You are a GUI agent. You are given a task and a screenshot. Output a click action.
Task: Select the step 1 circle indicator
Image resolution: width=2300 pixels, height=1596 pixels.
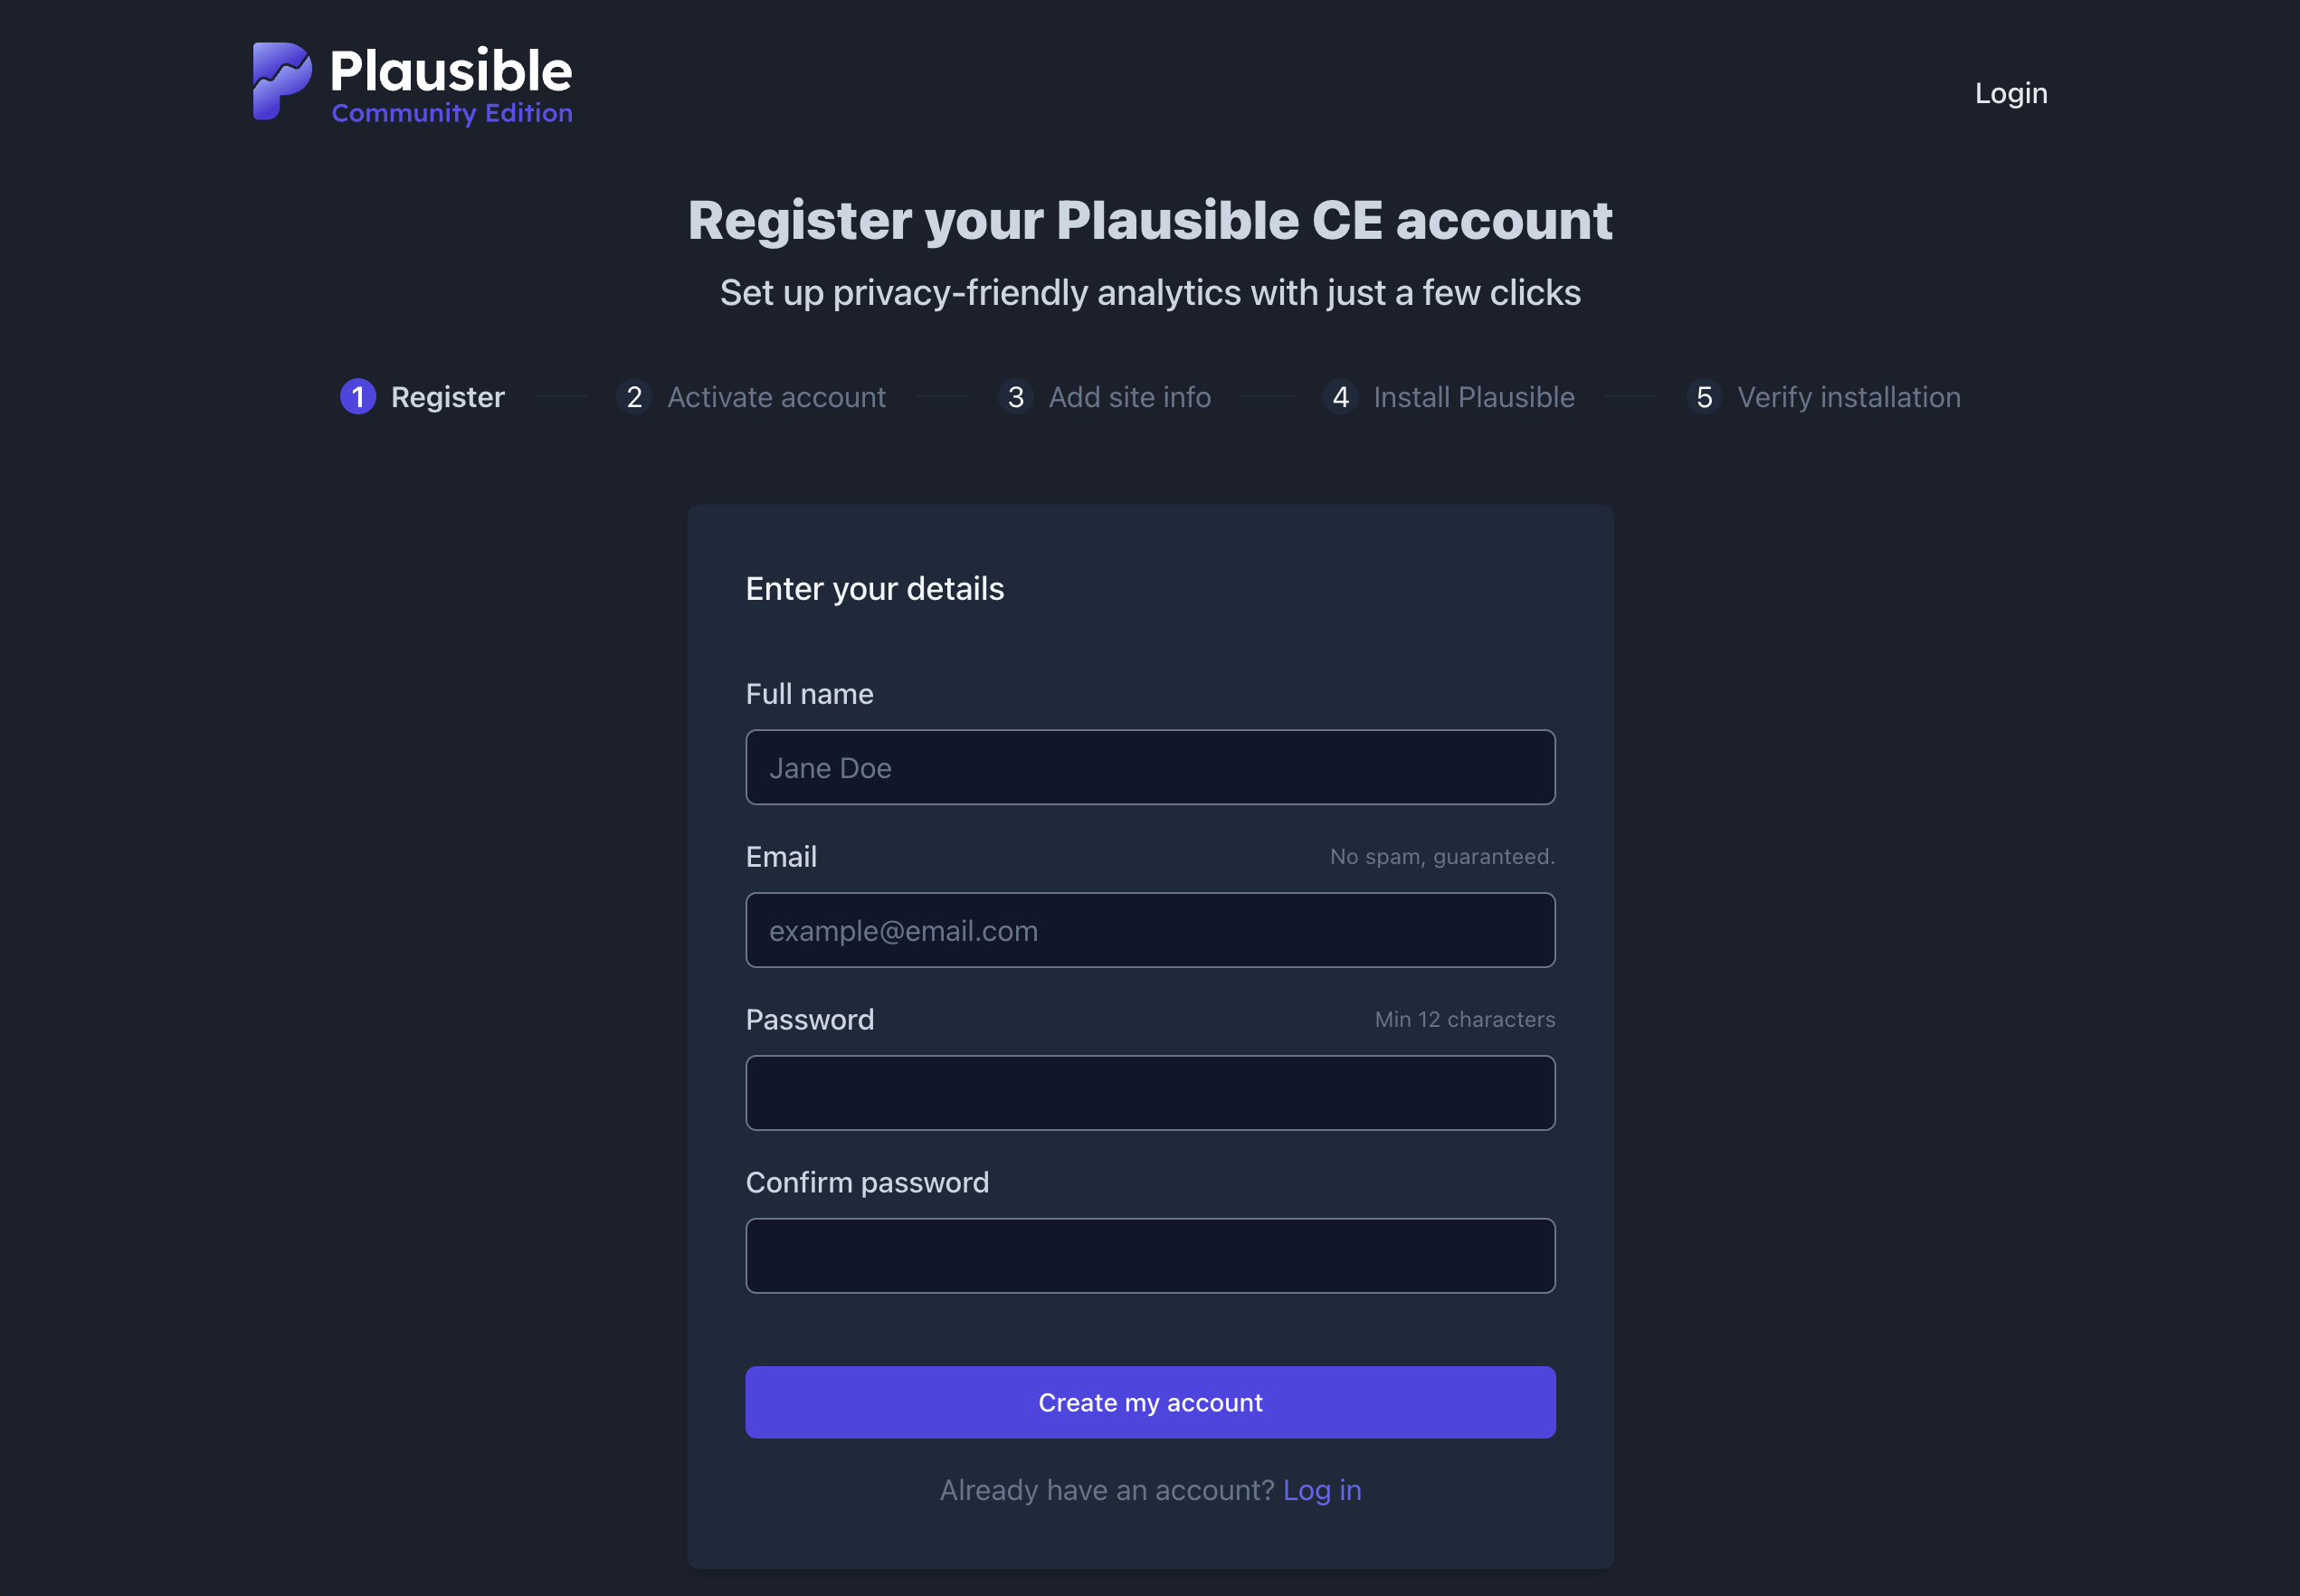click(x=358, y=397)
